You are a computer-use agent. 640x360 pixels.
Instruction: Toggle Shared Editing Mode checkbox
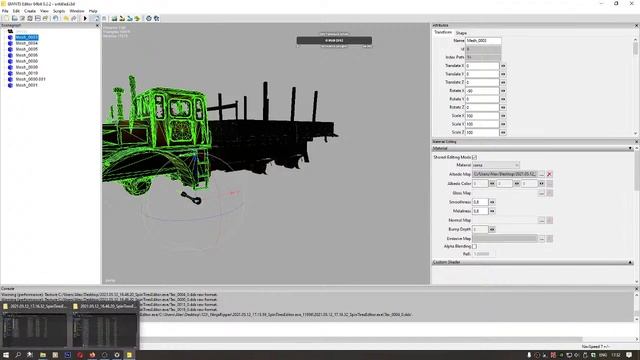click(x=474, y=157)
